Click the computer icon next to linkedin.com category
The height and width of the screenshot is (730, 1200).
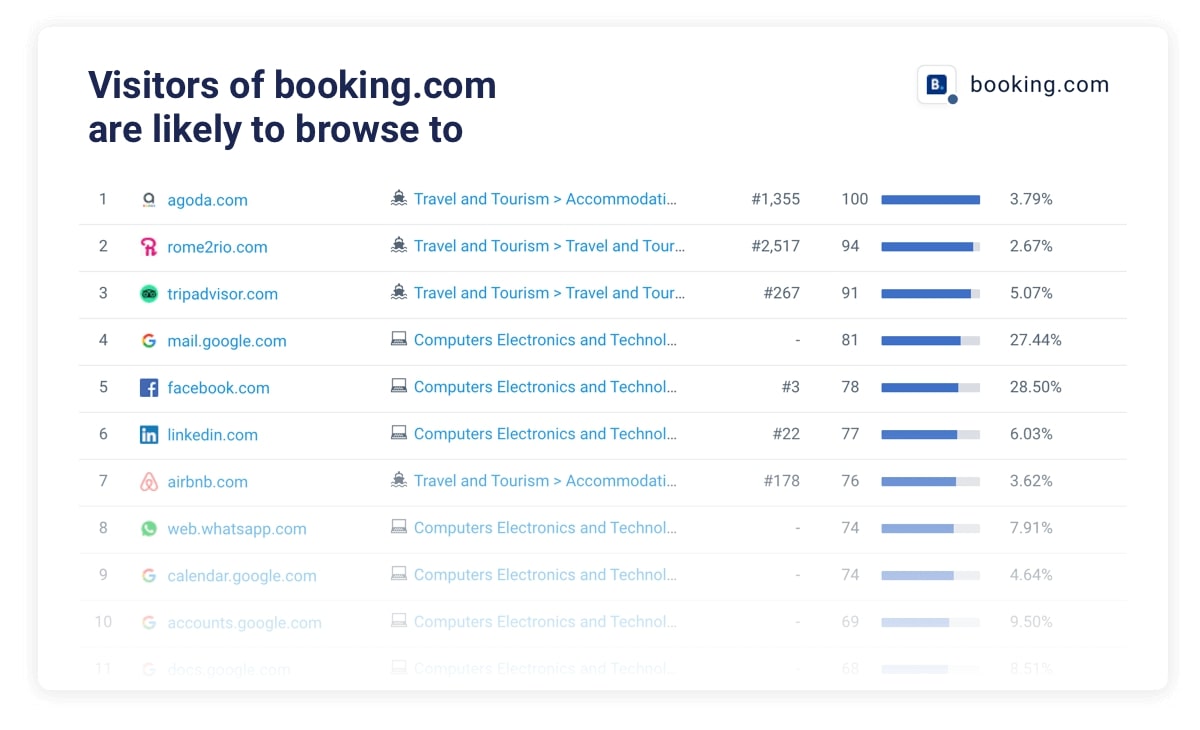[400, 434]
